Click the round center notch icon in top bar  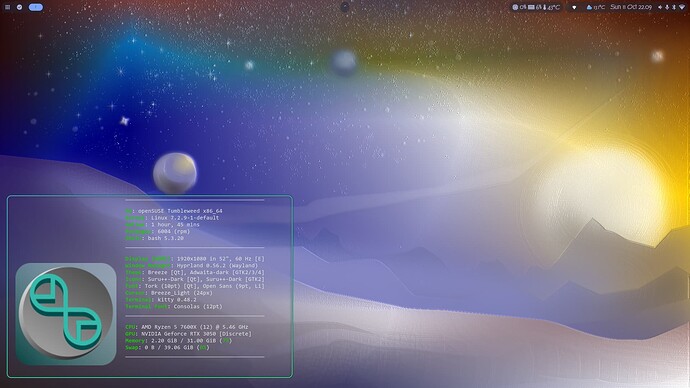click(x=345, y=7)
